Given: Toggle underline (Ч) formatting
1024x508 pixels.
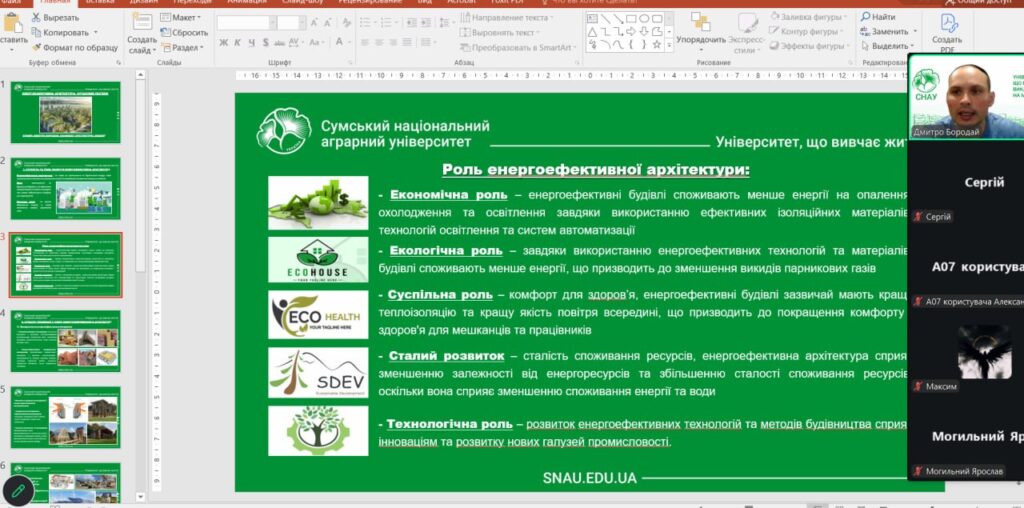Looking at the screenshot, I should (252, 42).
